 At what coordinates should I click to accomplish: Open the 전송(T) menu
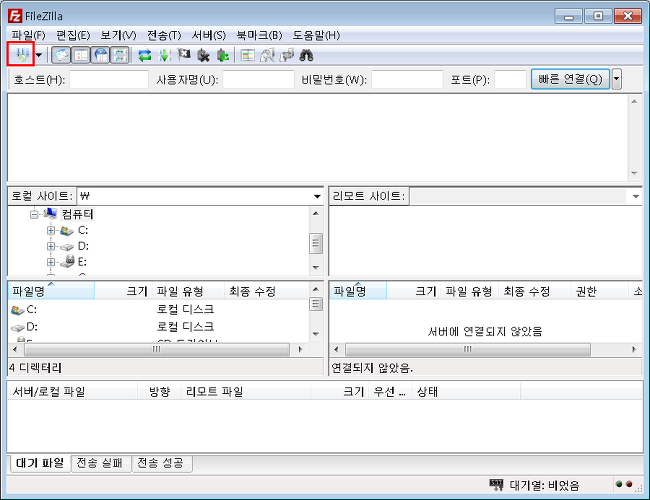pos(164,35)
